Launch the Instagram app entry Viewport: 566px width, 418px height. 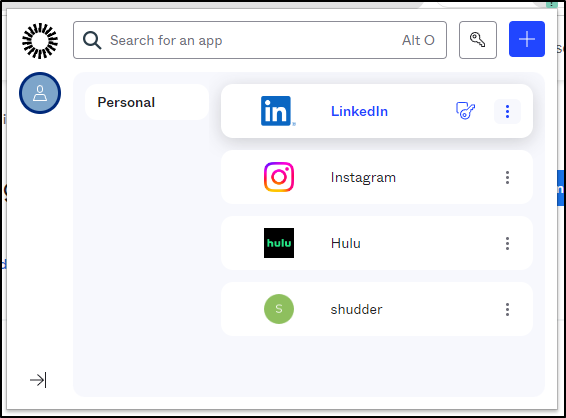pyautogui.click(x=376, y=177)
